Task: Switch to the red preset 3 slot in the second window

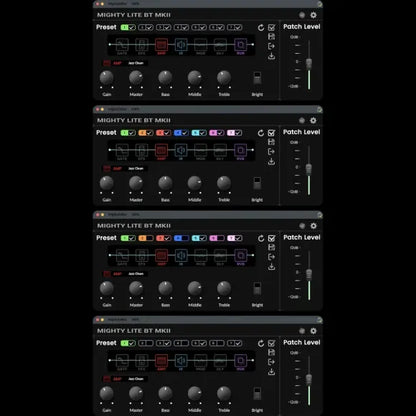Action: point(160,133)
